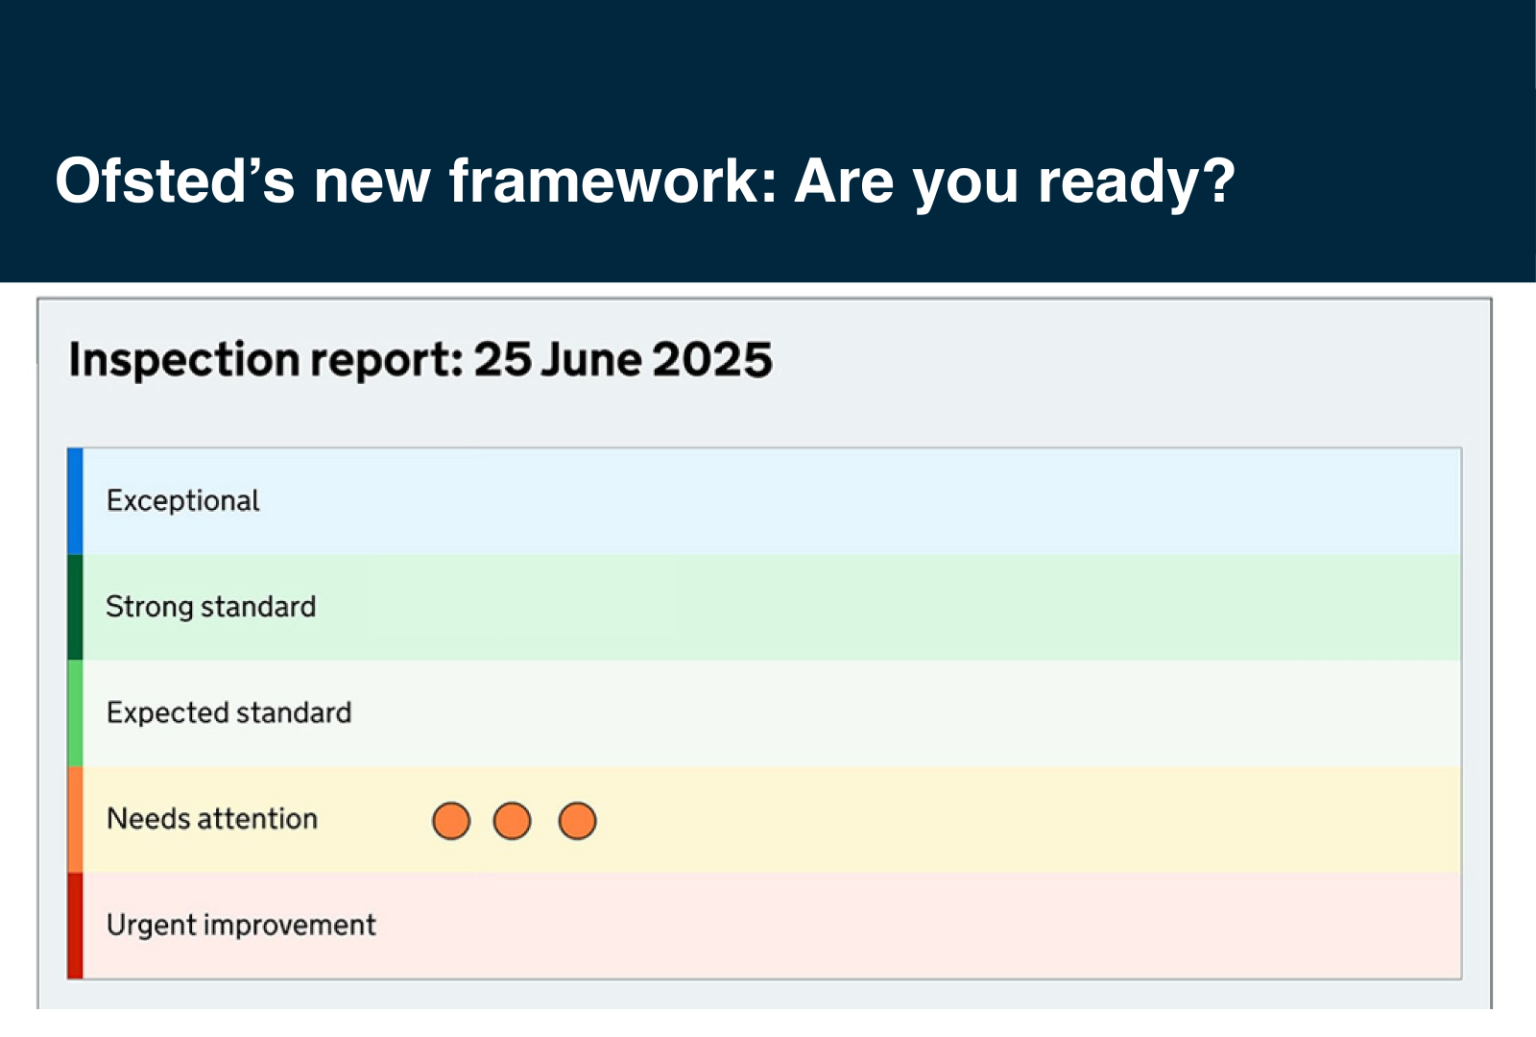Screen dimensions: 1536x1037
Task: Click the last orange dot in Needs attention
Action: (577, 821)
